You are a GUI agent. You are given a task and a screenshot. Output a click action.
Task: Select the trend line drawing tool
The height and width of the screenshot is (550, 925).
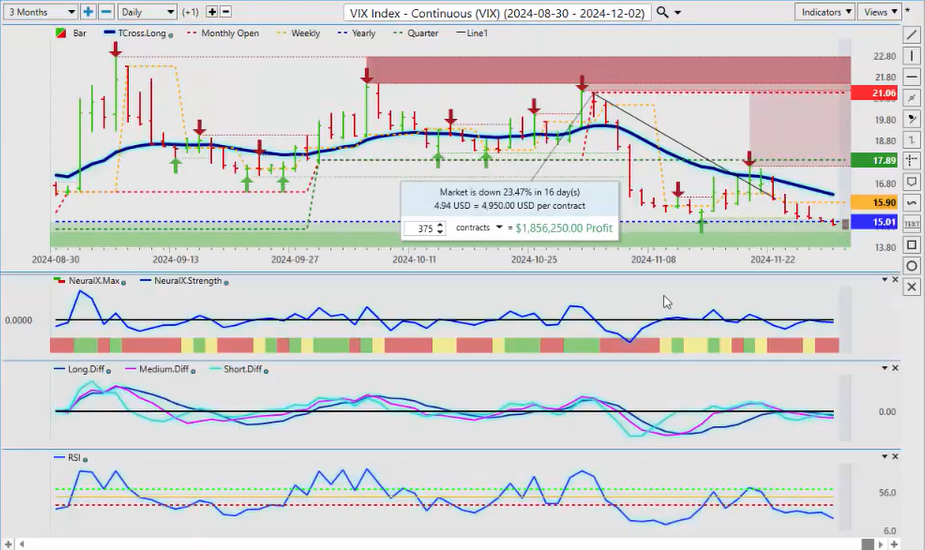tap(911, 35)
